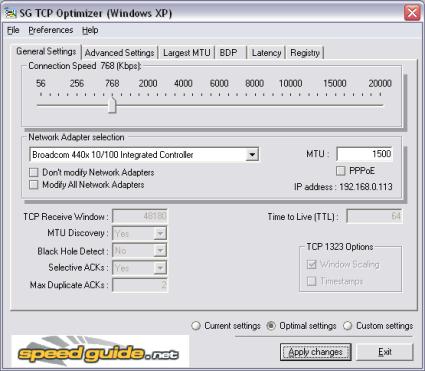The width and height of the screenshot is (425, 371).
Task: Enable the PPPoE checkbox
Action: (x=340, y=171)
